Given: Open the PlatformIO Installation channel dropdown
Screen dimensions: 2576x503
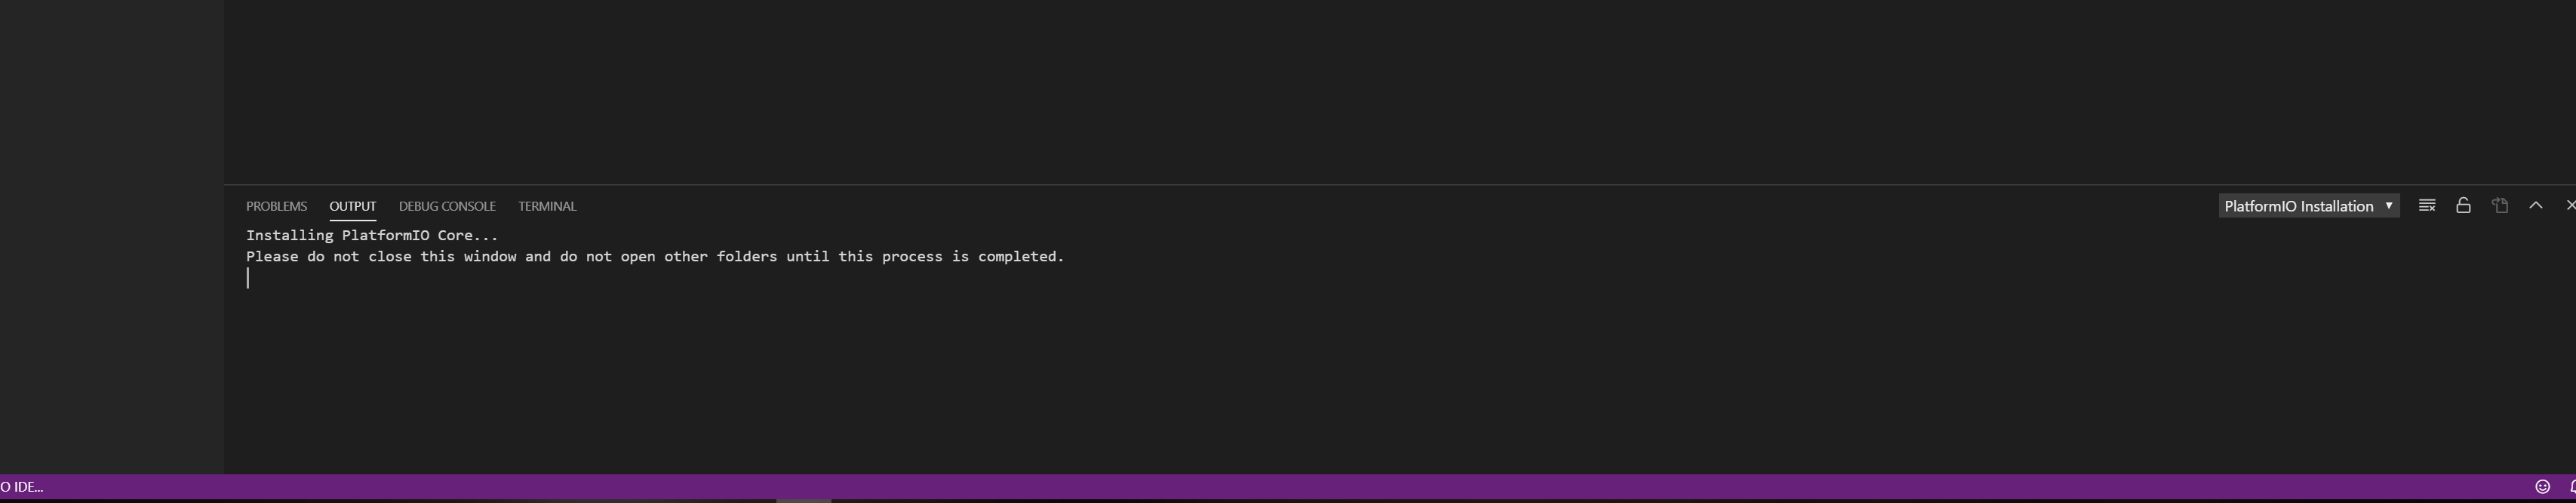Looking at the screenshot, I should click(x=2308, y=206).
